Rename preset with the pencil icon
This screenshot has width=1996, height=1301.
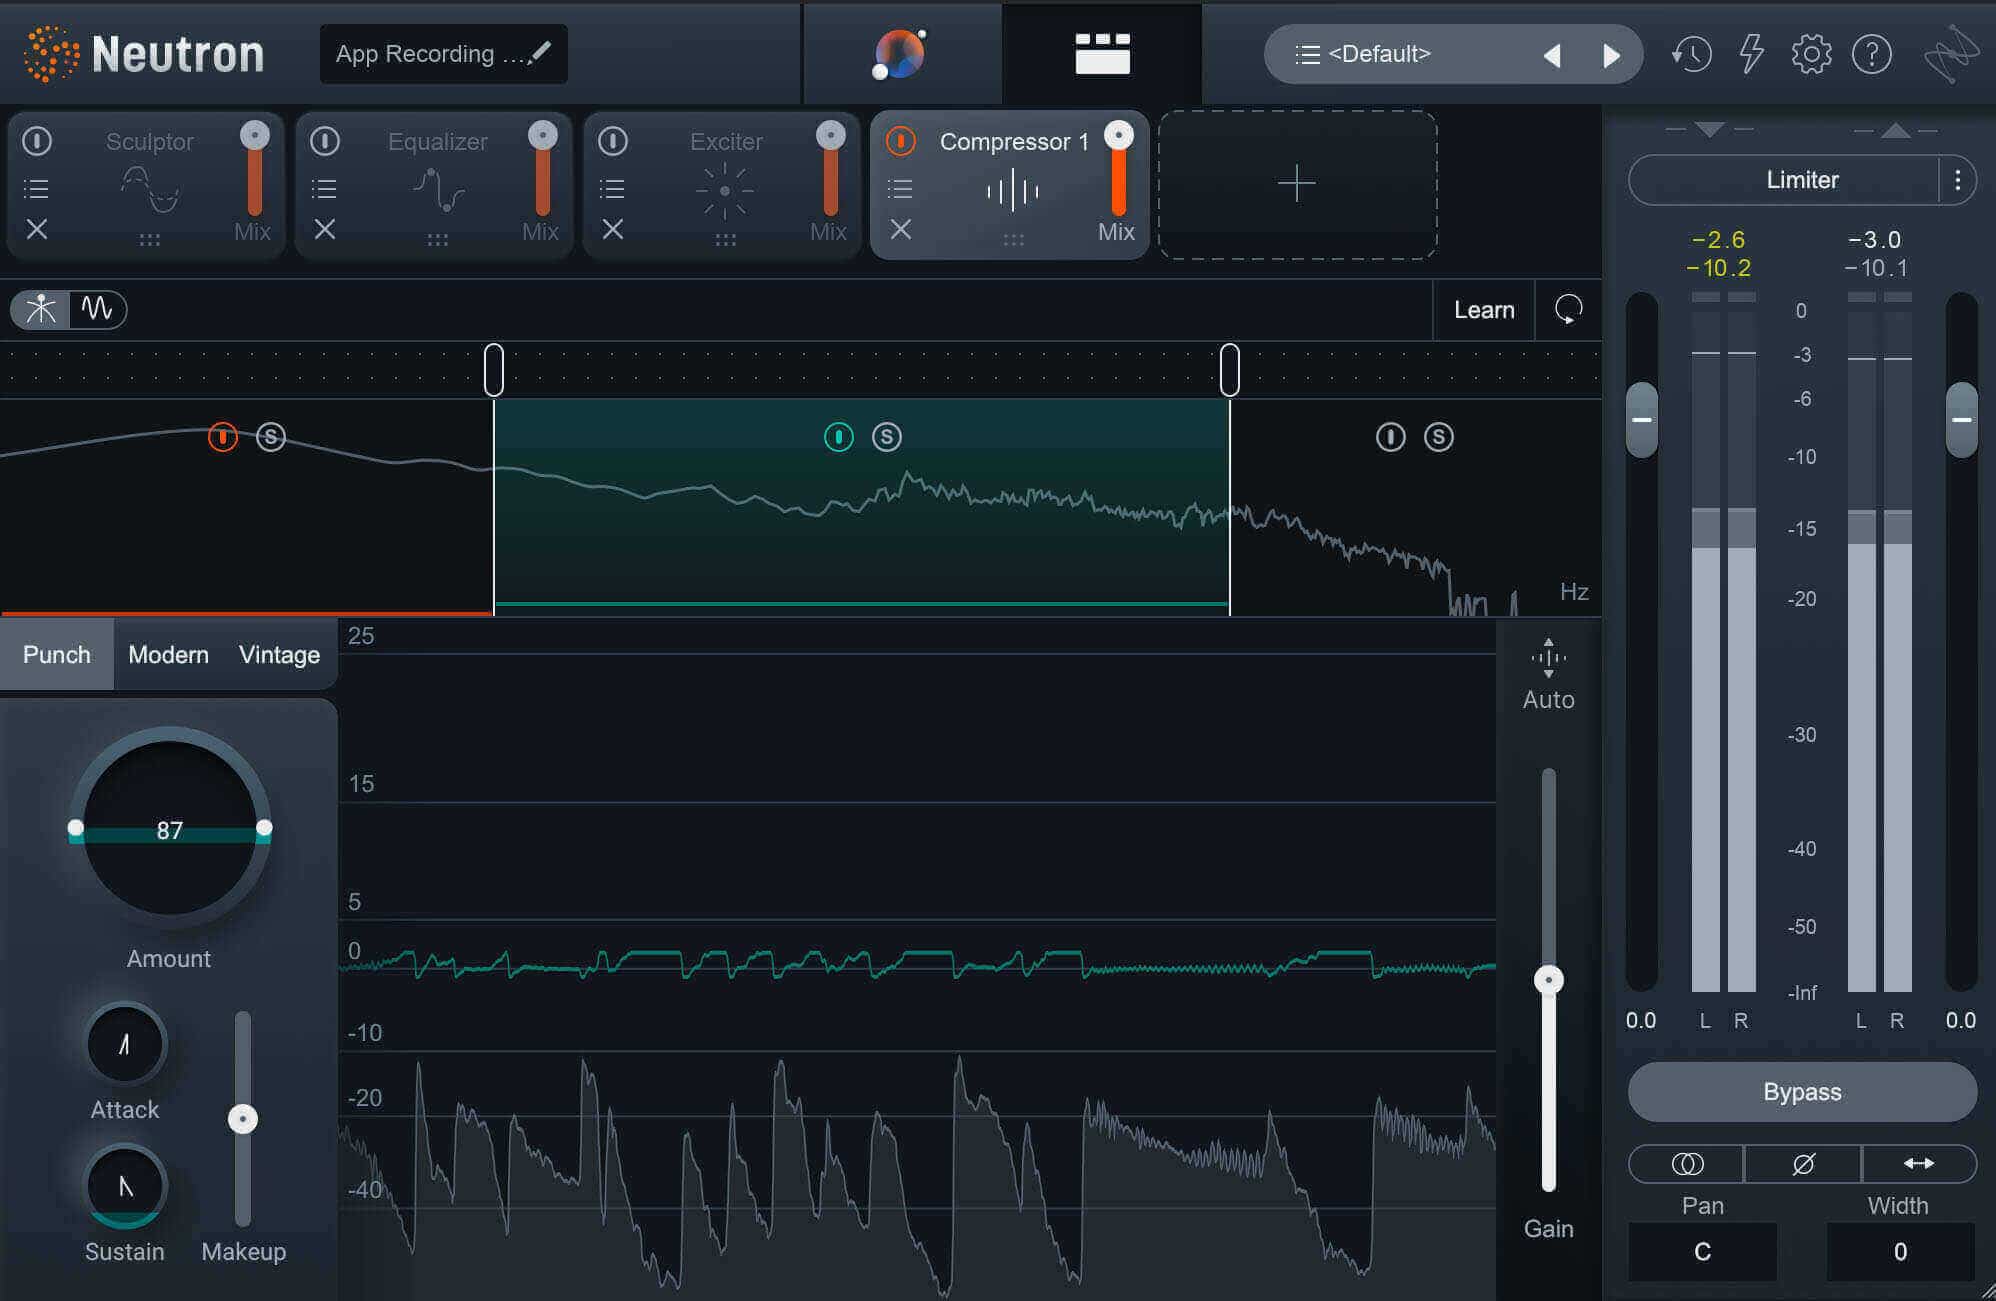pos(540,52)
